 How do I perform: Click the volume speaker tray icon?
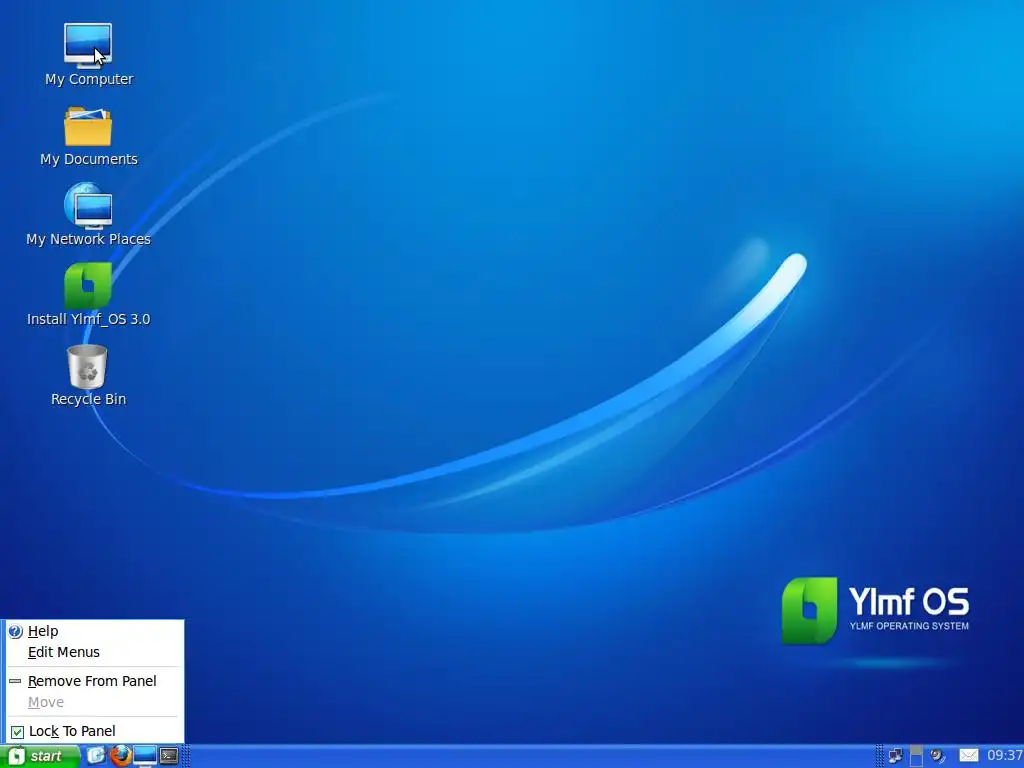[x=938, y=756]
